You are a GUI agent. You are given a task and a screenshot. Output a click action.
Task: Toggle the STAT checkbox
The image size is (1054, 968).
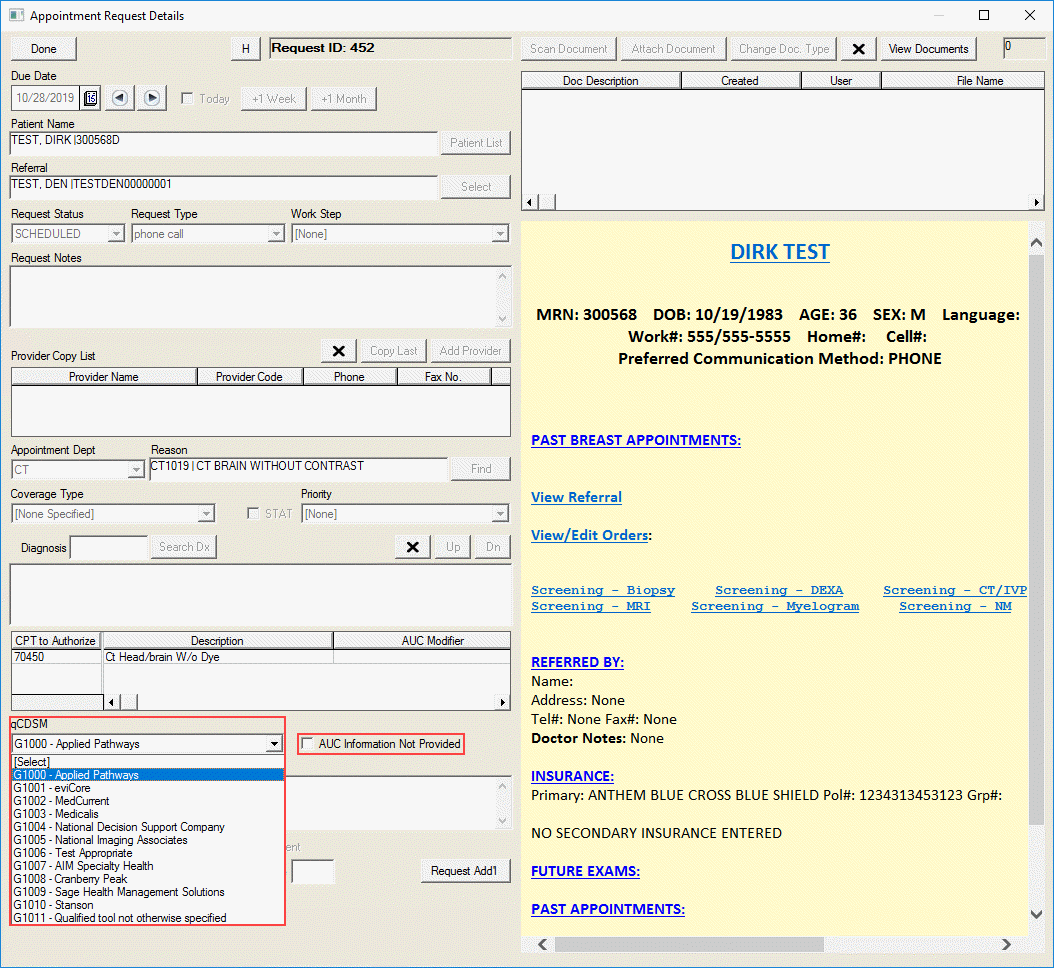click(x=254, y=514)
